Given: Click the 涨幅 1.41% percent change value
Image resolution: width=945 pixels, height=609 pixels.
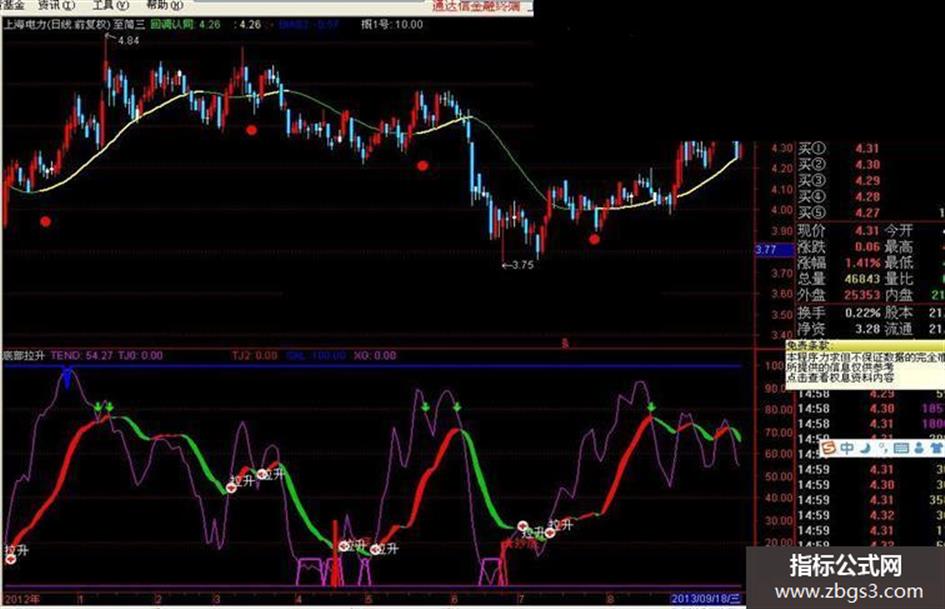Looking at the screenshot, I should [862, 263].
